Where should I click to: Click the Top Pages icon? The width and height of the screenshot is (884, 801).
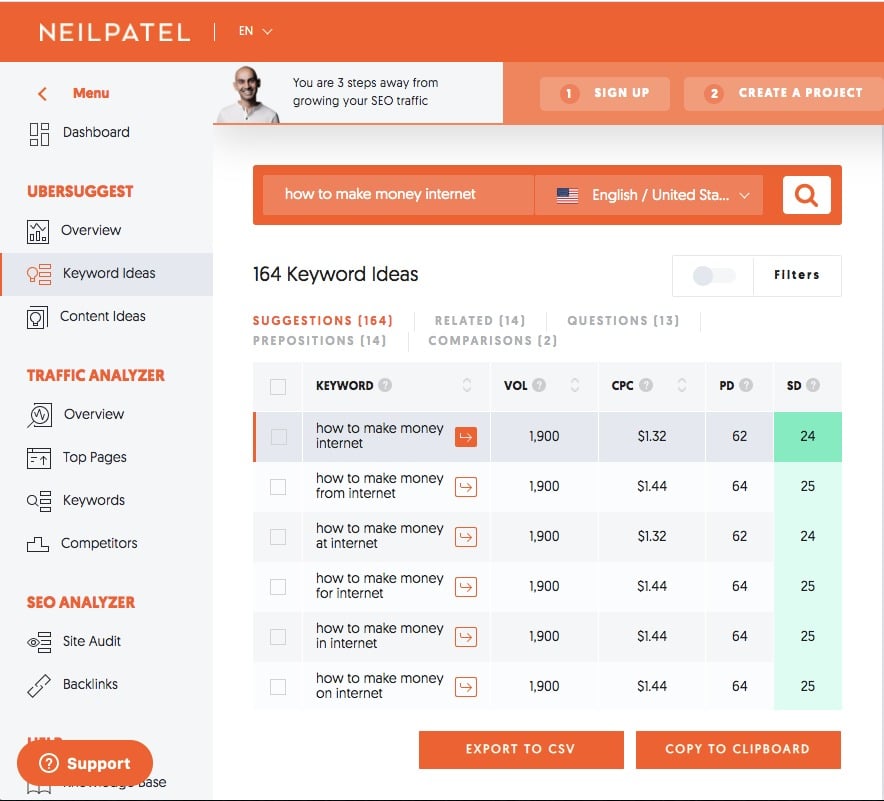coord(38,458)
